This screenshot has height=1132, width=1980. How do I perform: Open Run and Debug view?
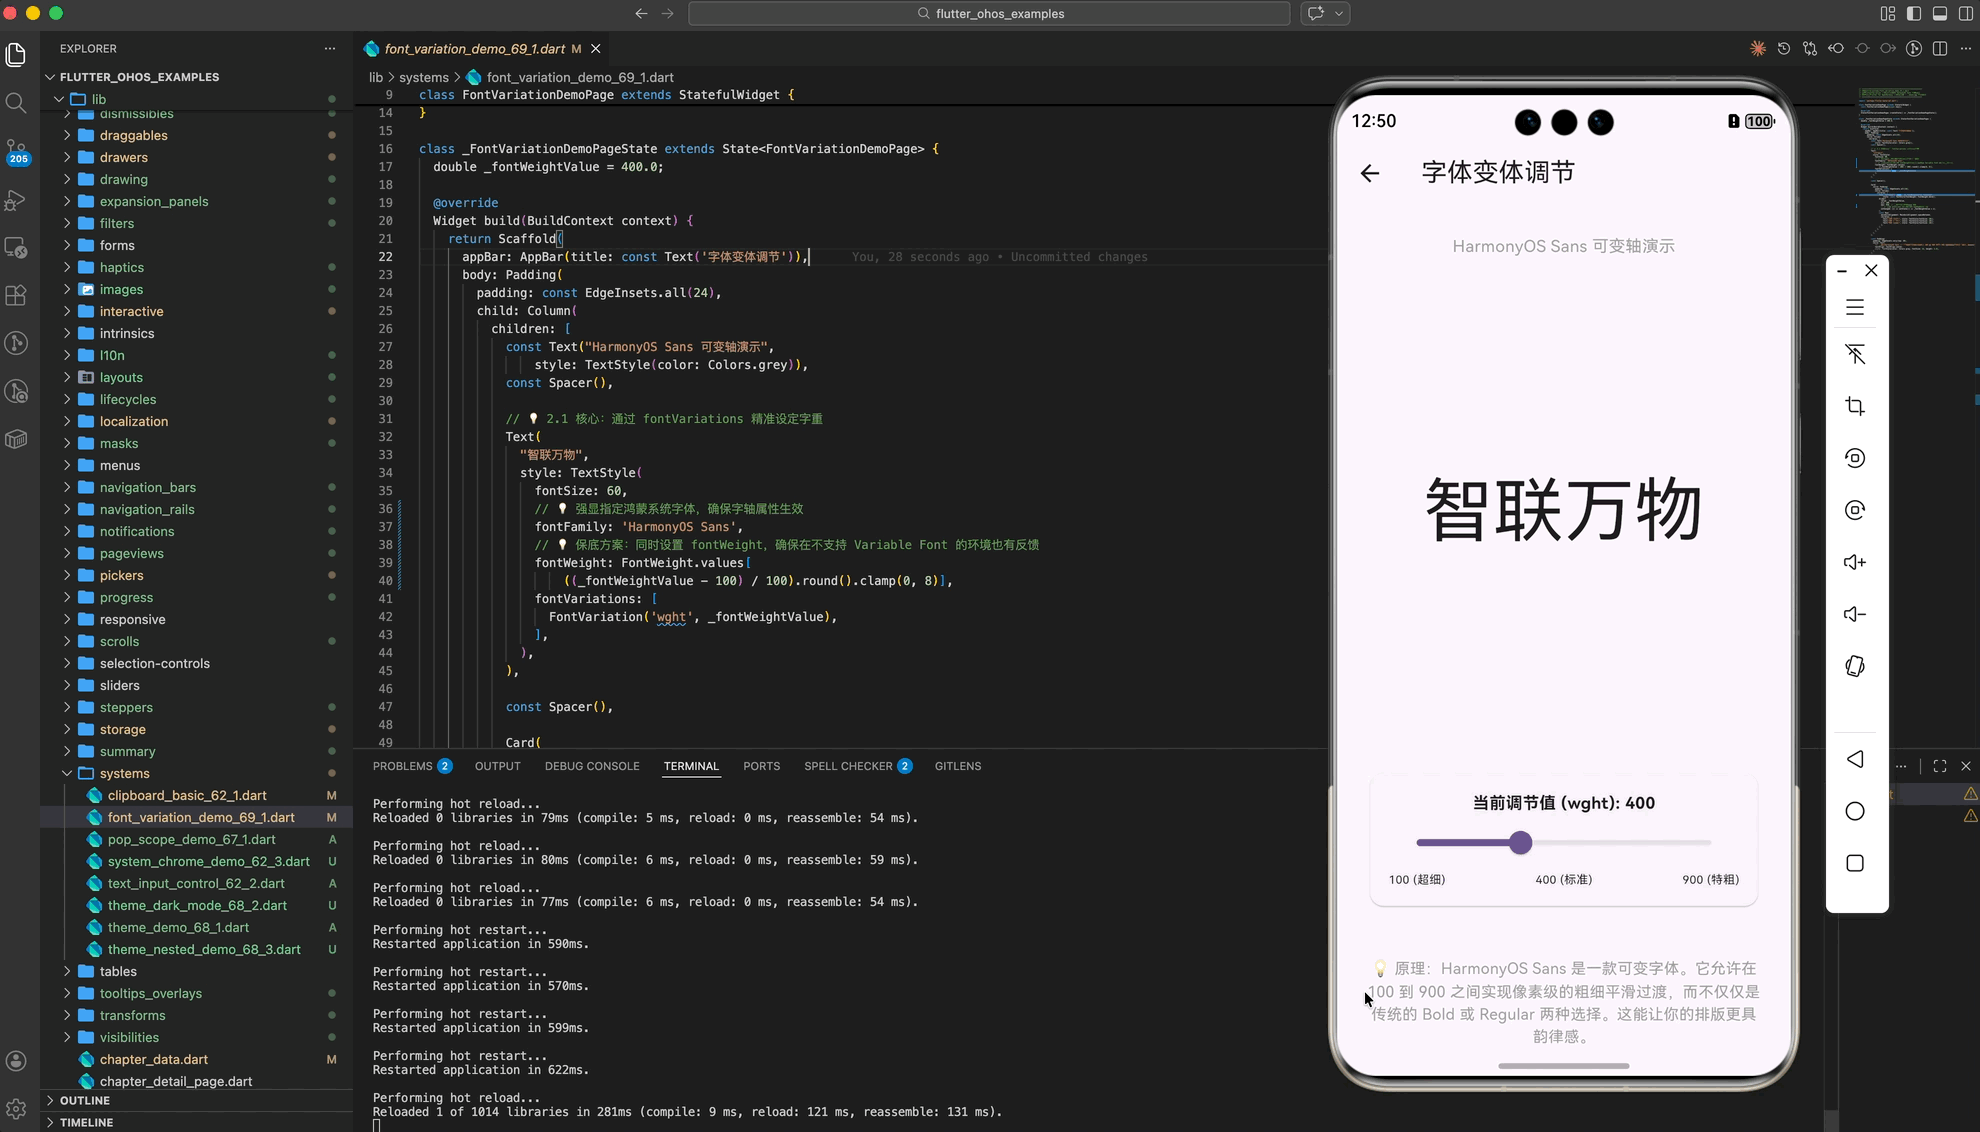click(16, 200)
